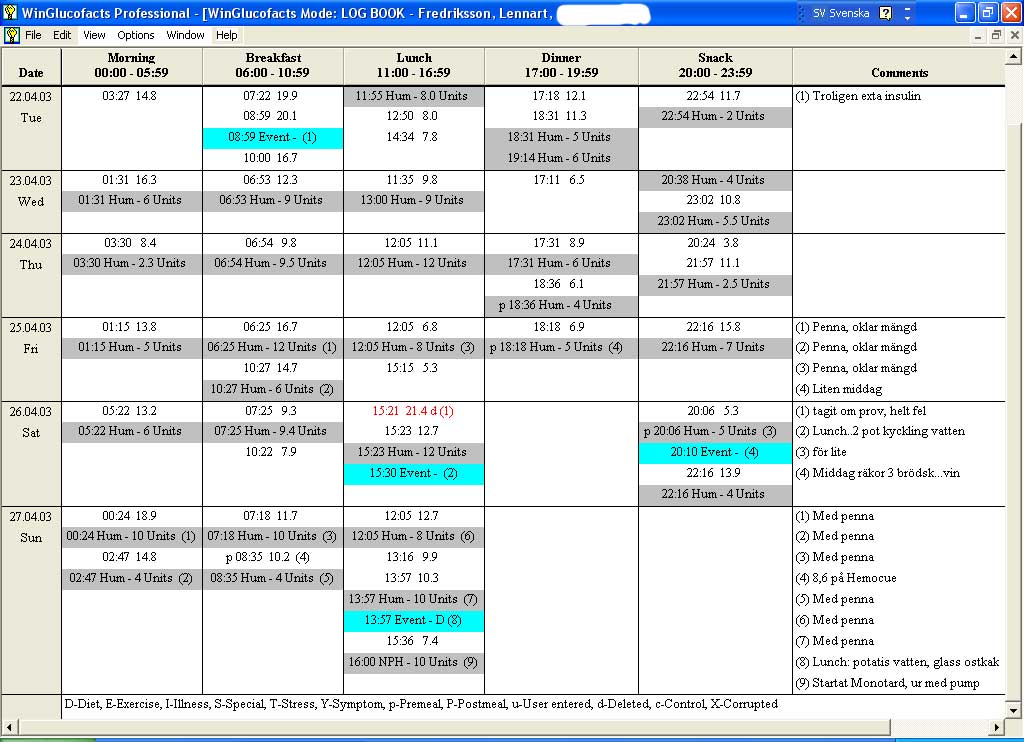Open the View menu
This screenshot has height=742, width=1024.
[94, 35]
